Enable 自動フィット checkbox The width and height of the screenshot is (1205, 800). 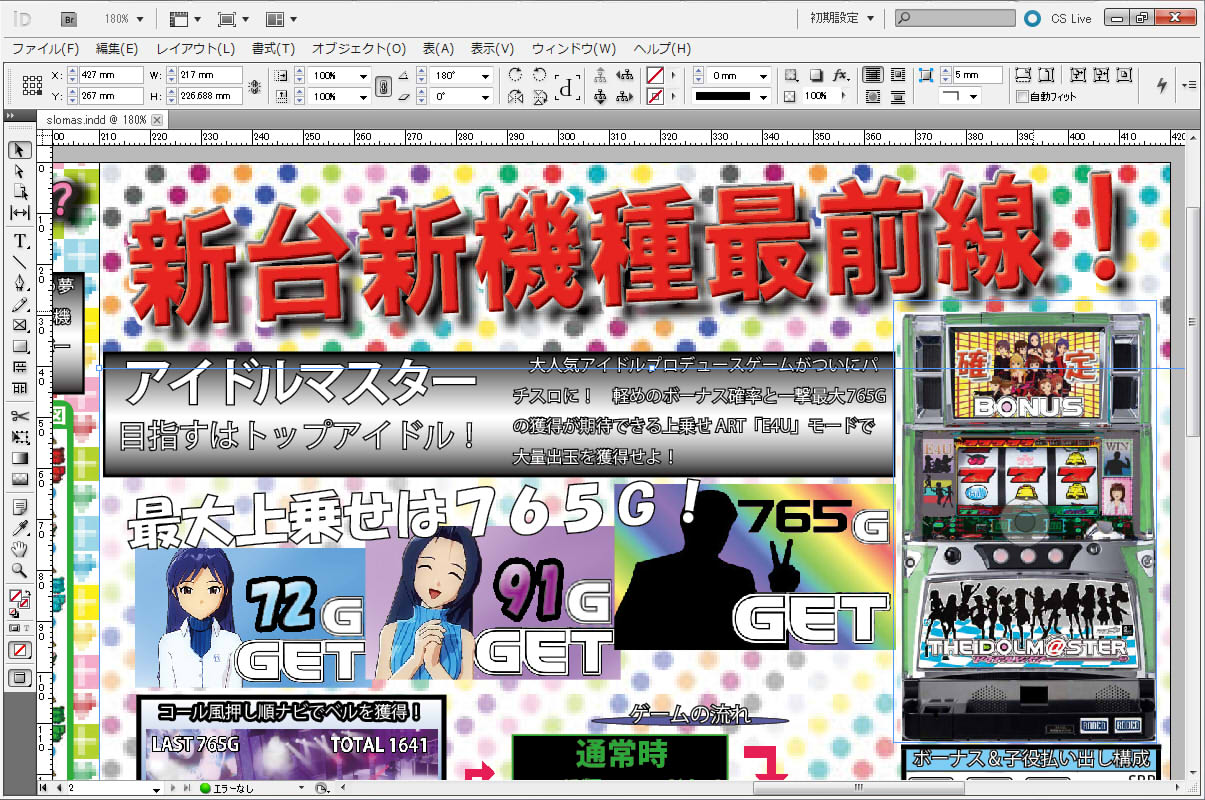click(x=1021, y=97)
